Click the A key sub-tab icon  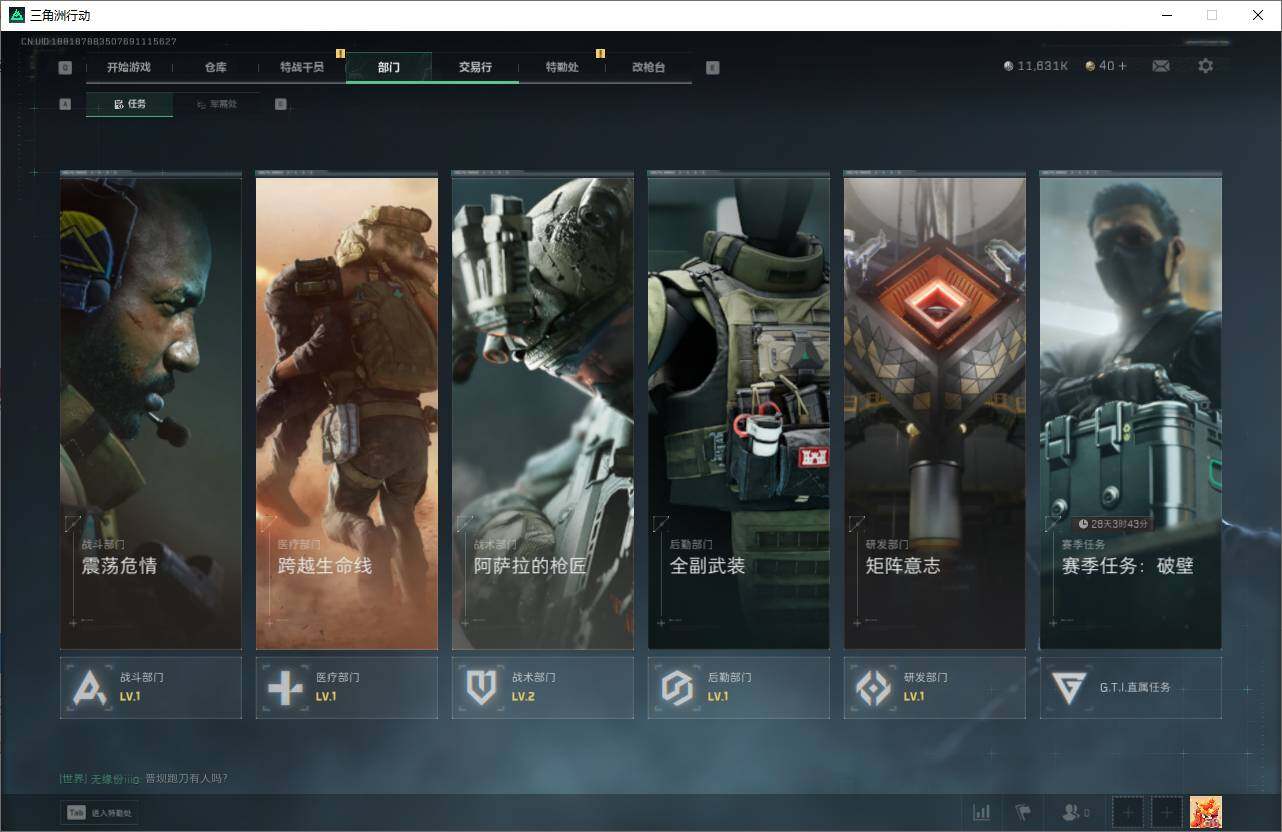(65, 104)
